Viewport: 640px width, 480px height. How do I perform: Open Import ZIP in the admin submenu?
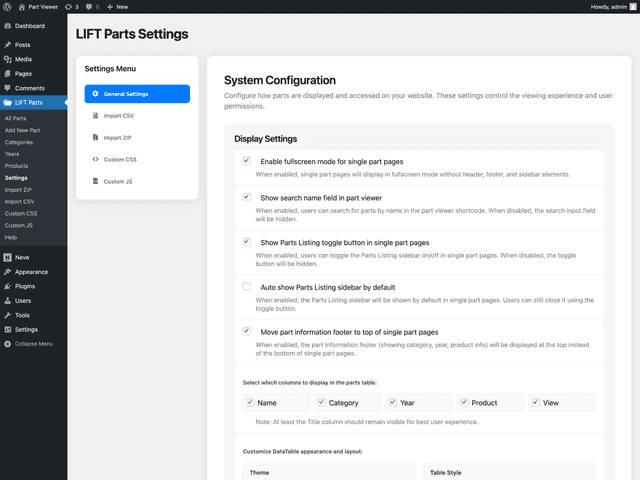(x=18, y=190)
